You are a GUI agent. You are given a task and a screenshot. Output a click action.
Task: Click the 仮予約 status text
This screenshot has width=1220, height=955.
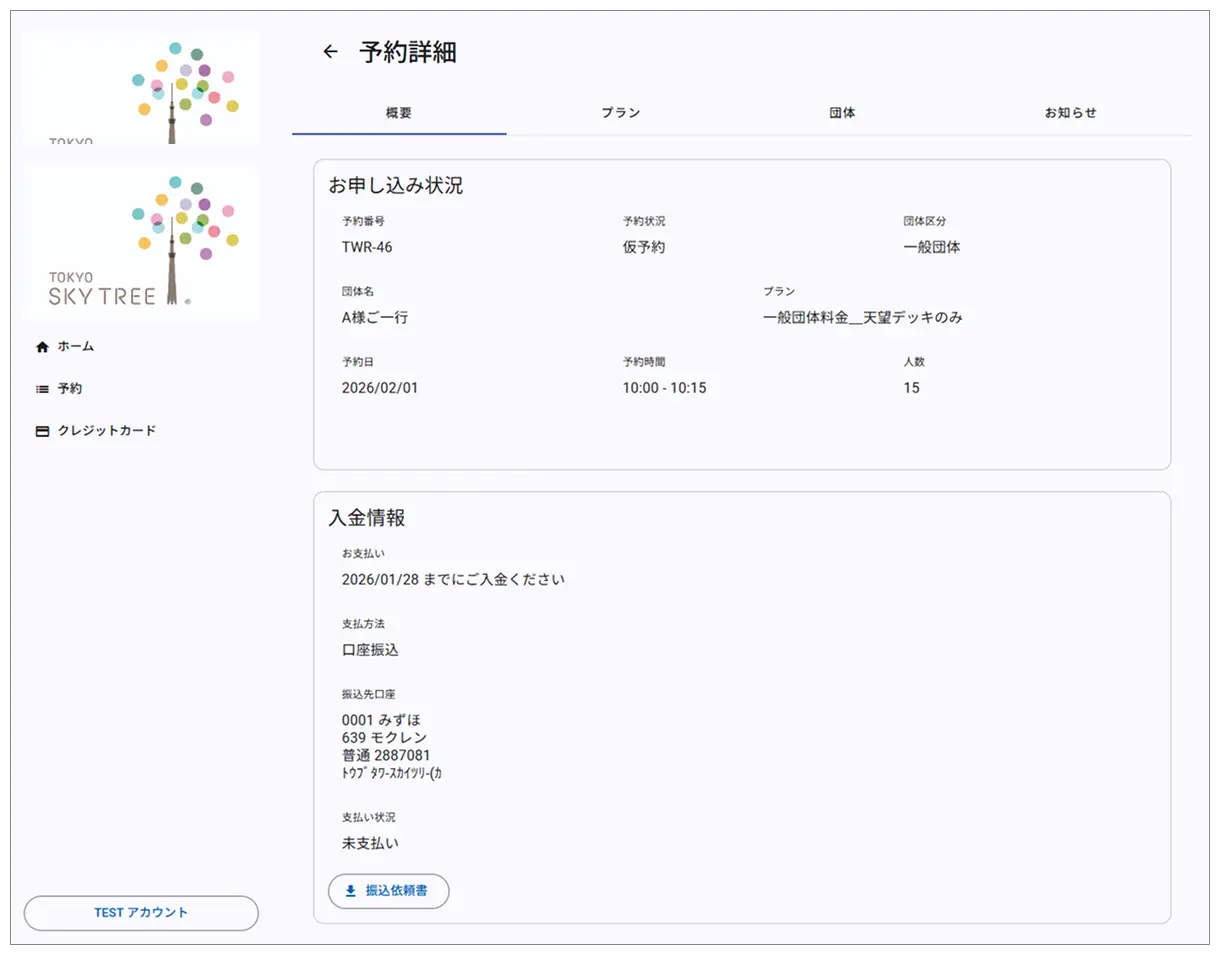[643, 247]
